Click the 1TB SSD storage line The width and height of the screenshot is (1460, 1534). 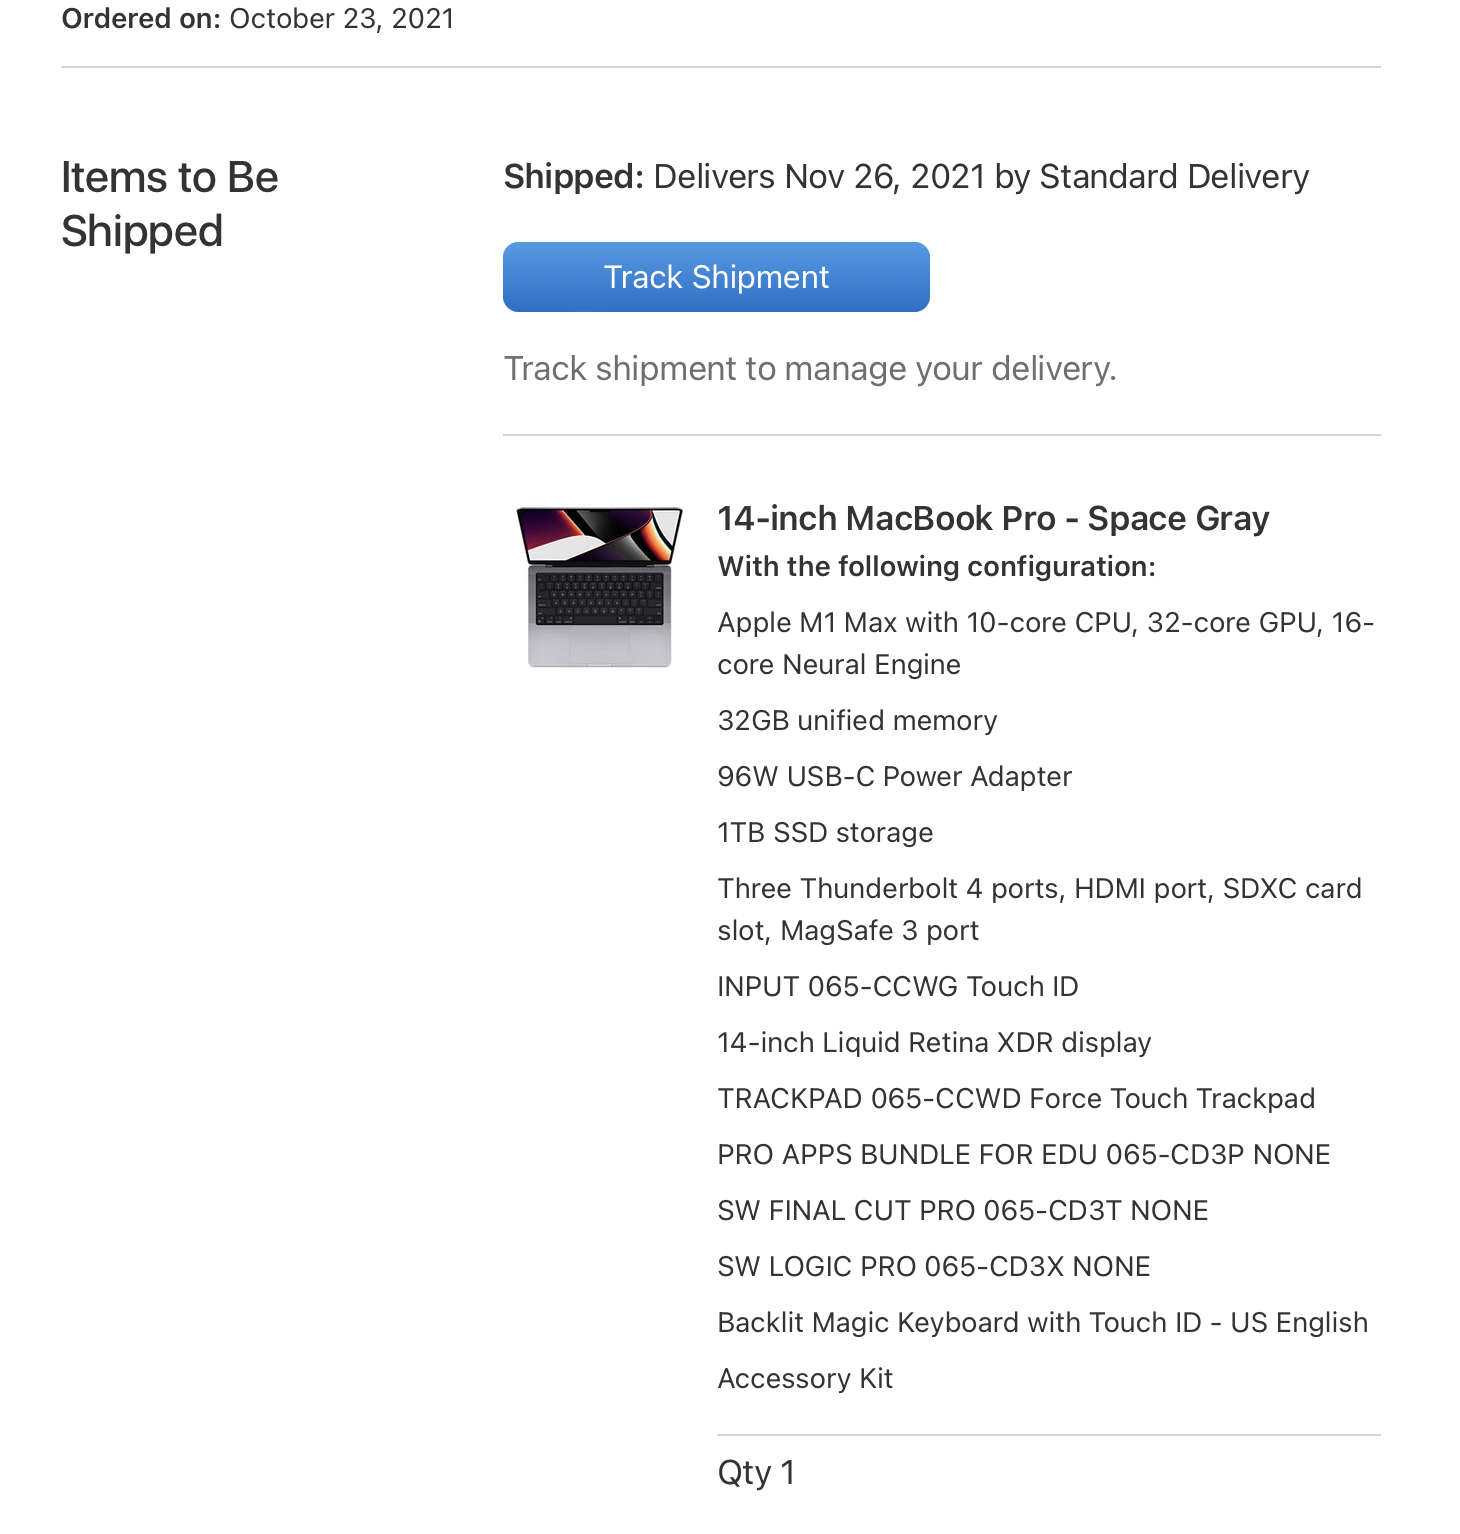(x=825, y=833)
